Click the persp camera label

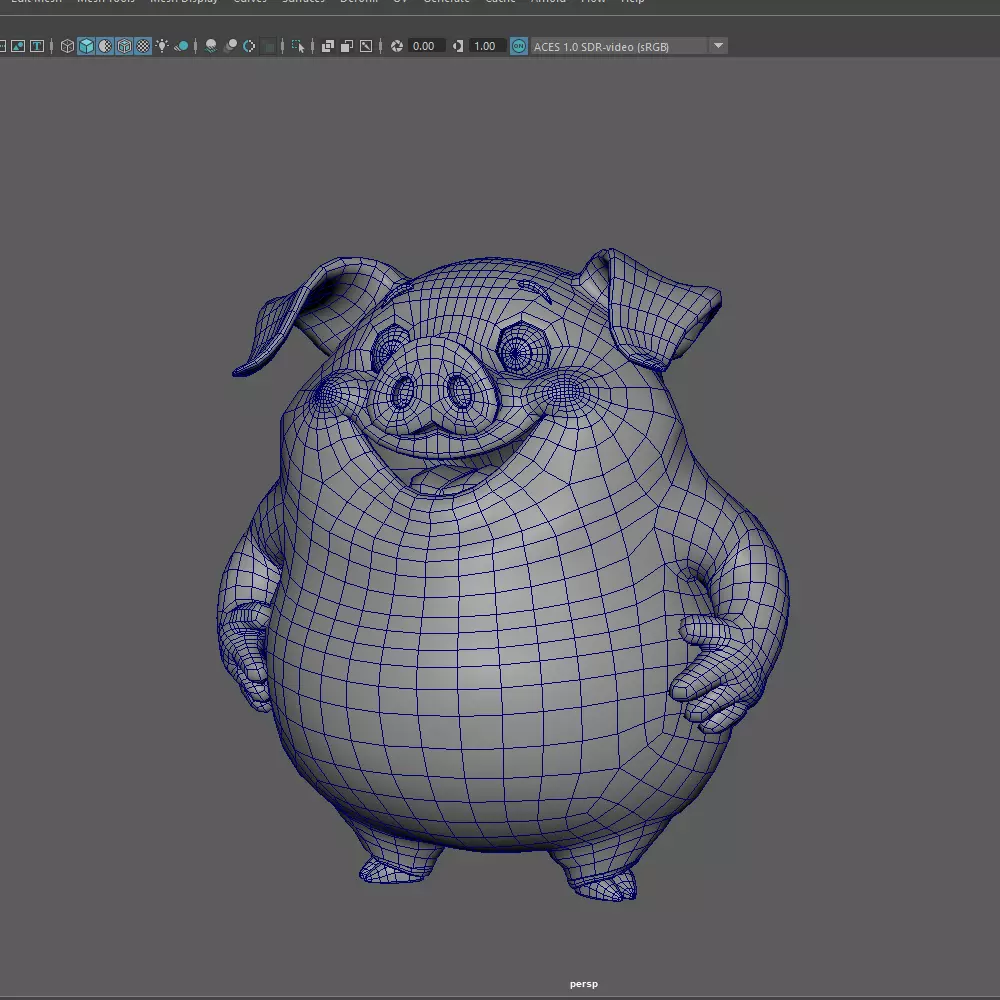tap(584, 983)
